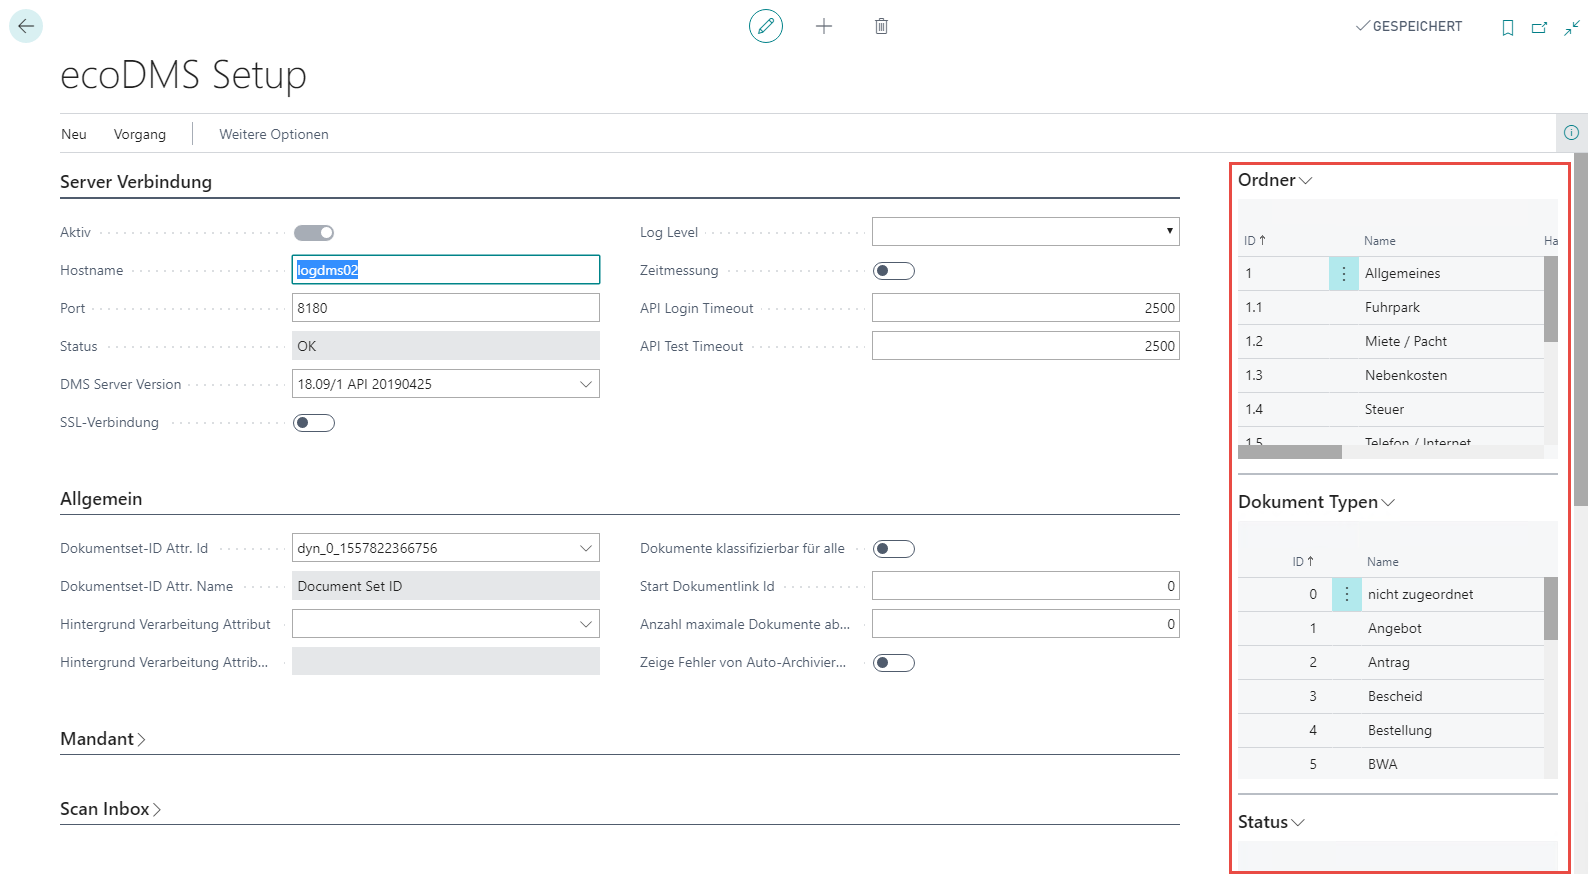The height and width of the screenshot is (874, 1595).
Task: Open row menu for Allgemeines folder
Action: click(x=1343, y=273)
